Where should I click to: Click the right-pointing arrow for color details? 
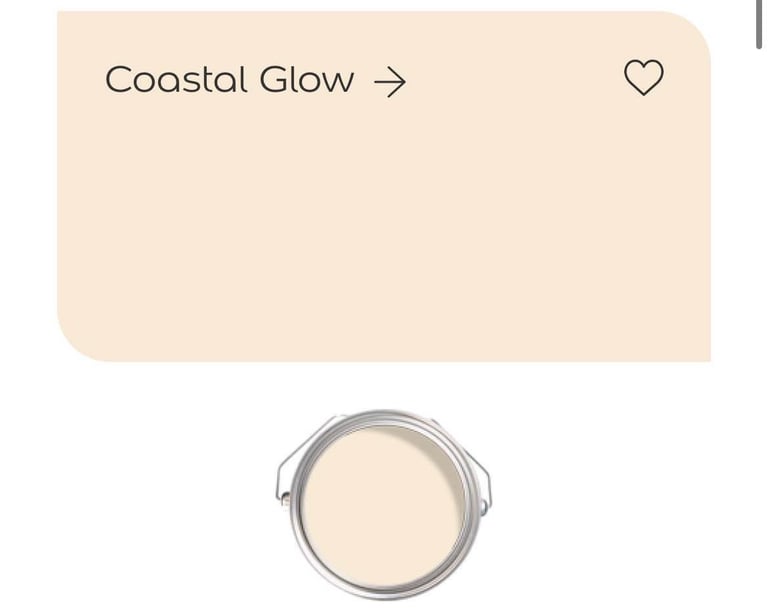pos(390,82)
